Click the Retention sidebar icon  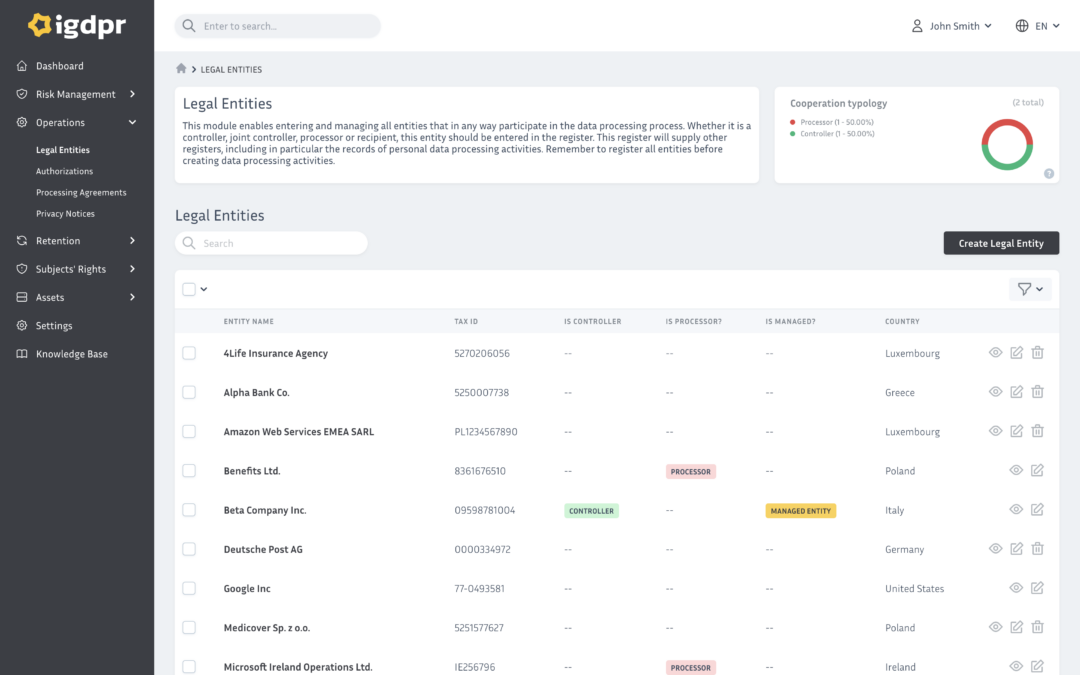click(x=22, y=241)
